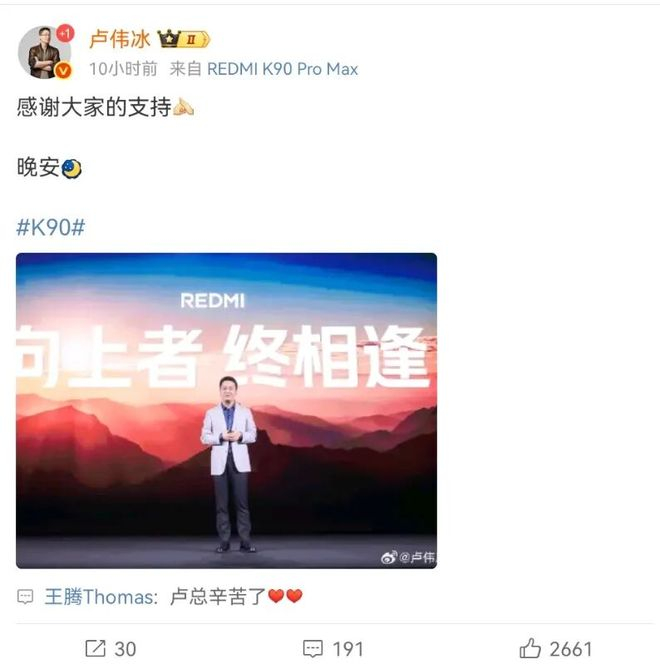The image size is (660, 669).
Task: Click the repost count 30
Action: pos(125,649)
